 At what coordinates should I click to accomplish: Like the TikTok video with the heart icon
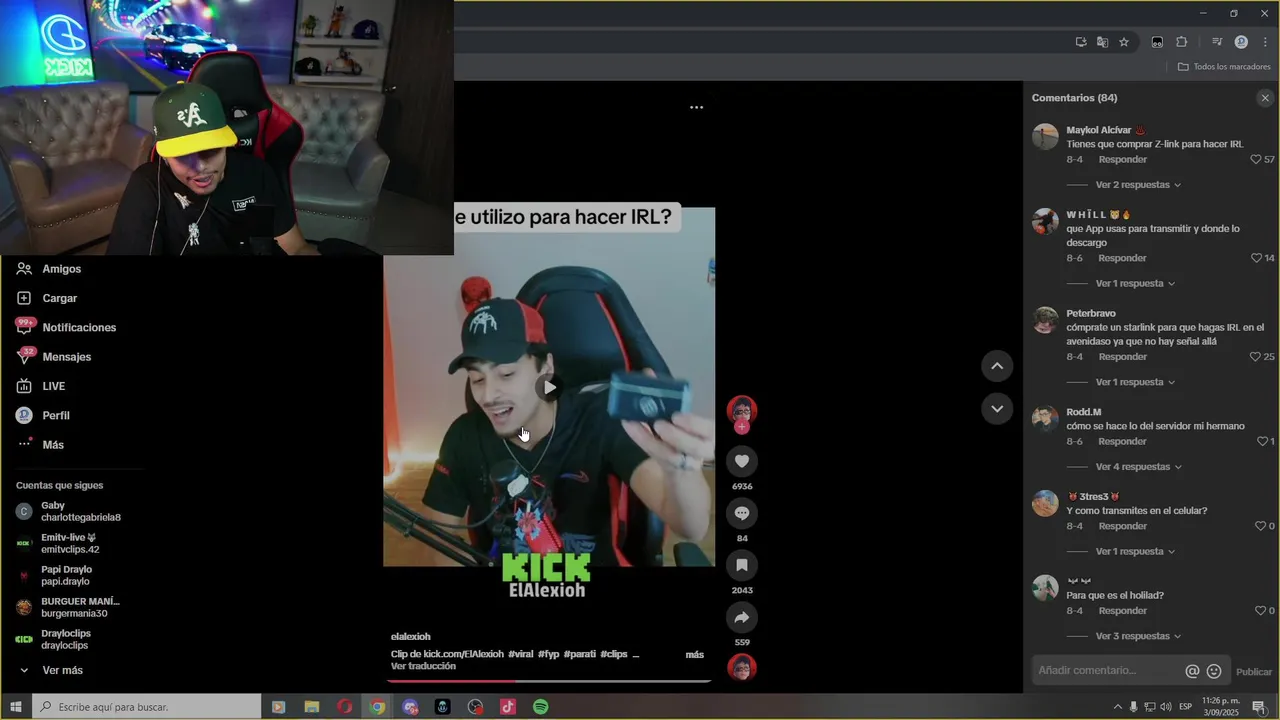(742, 461)
